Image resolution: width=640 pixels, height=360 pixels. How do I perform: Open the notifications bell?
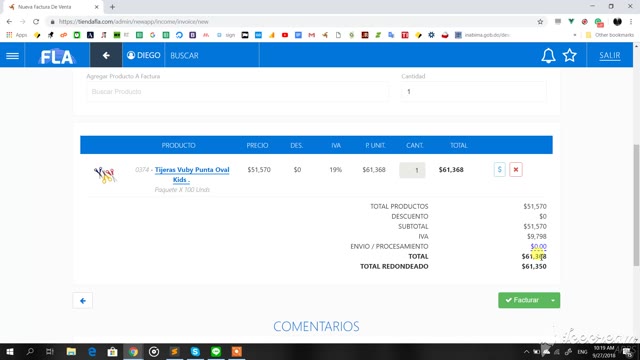[548, 56]
